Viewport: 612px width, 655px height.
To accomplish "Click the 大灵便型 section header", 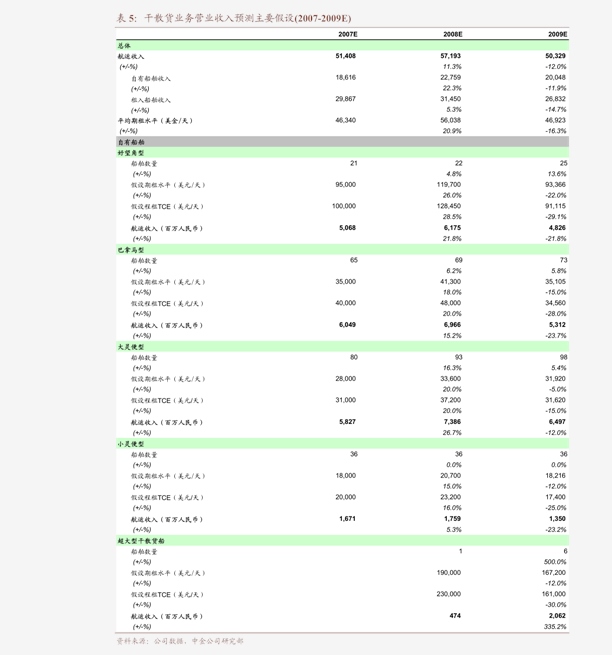I will (131, 347).
